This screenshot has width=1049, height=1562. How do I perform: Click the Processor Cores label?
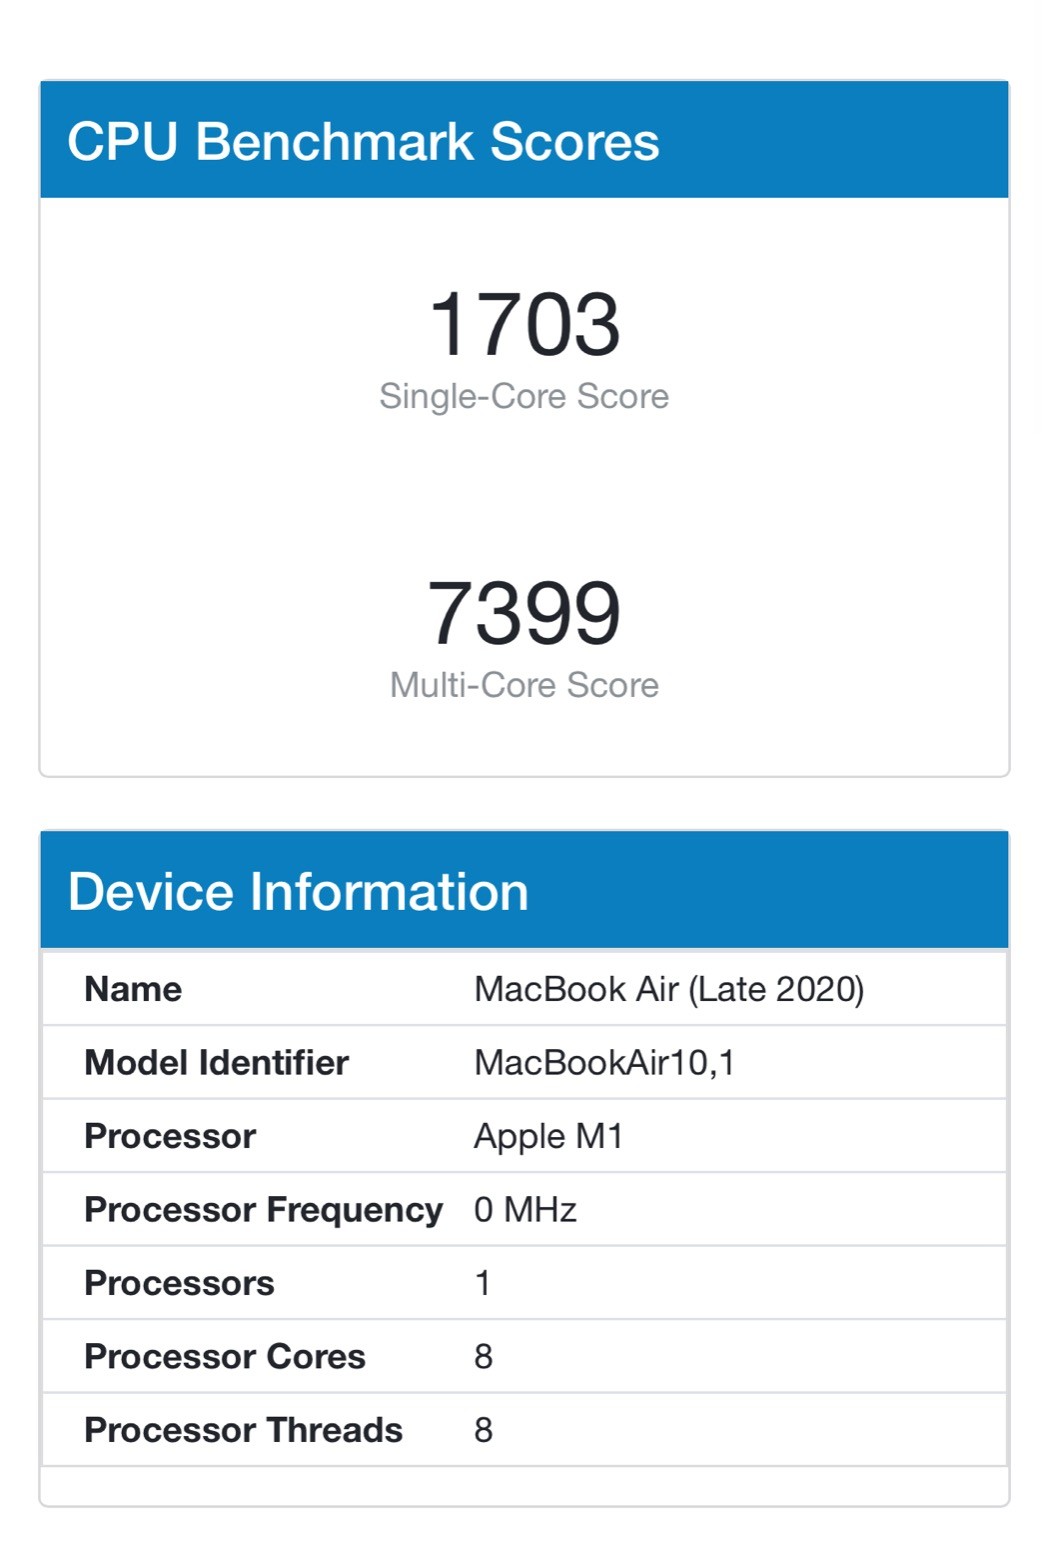click(225, 1356)
